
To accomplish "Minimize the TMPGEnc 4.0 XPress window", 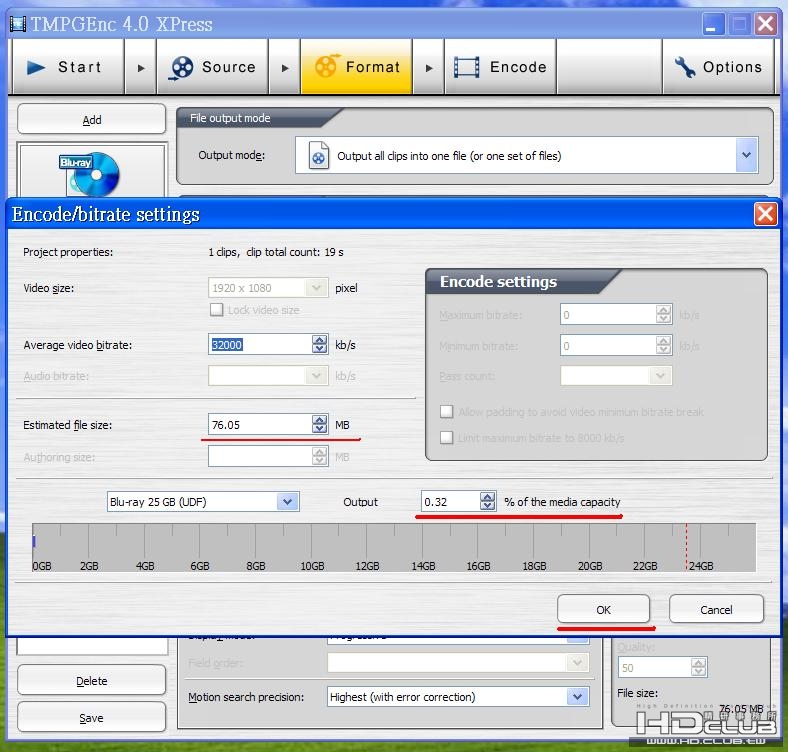I will click(713, 24).
